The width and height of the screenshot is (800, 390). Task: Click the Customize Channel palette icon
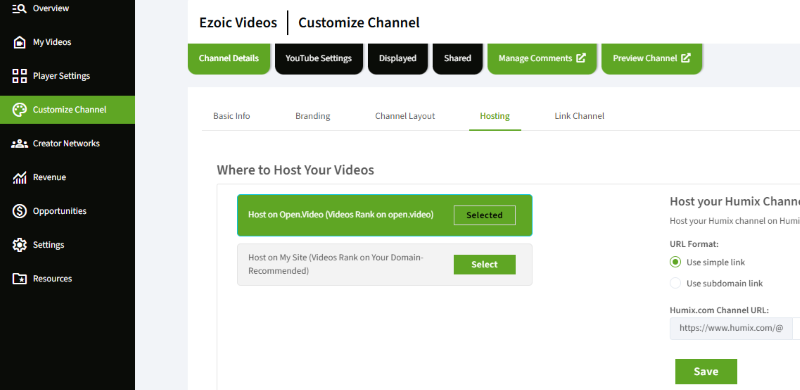pos(19,110)
